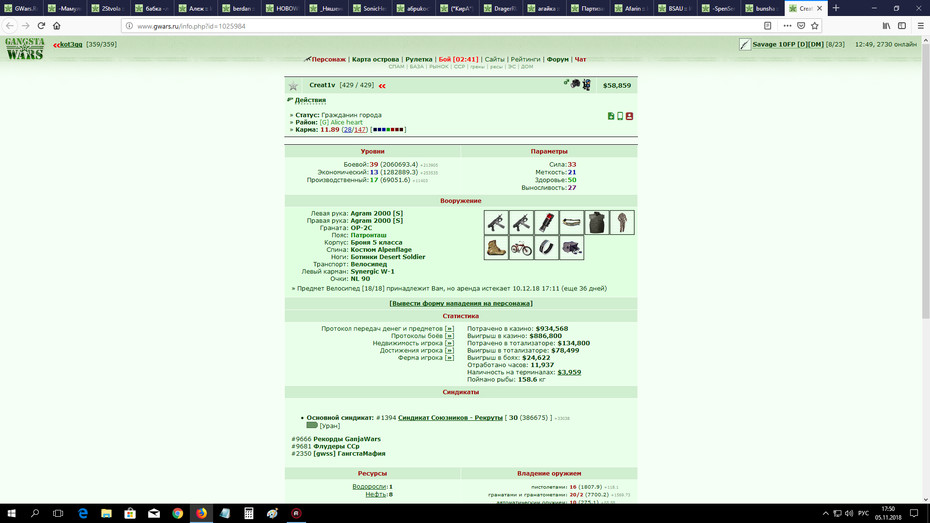Open Firefox hamburger menu
Image resolution: width=930 pixels, height=523 pixels.
click(x=921, y=25)
